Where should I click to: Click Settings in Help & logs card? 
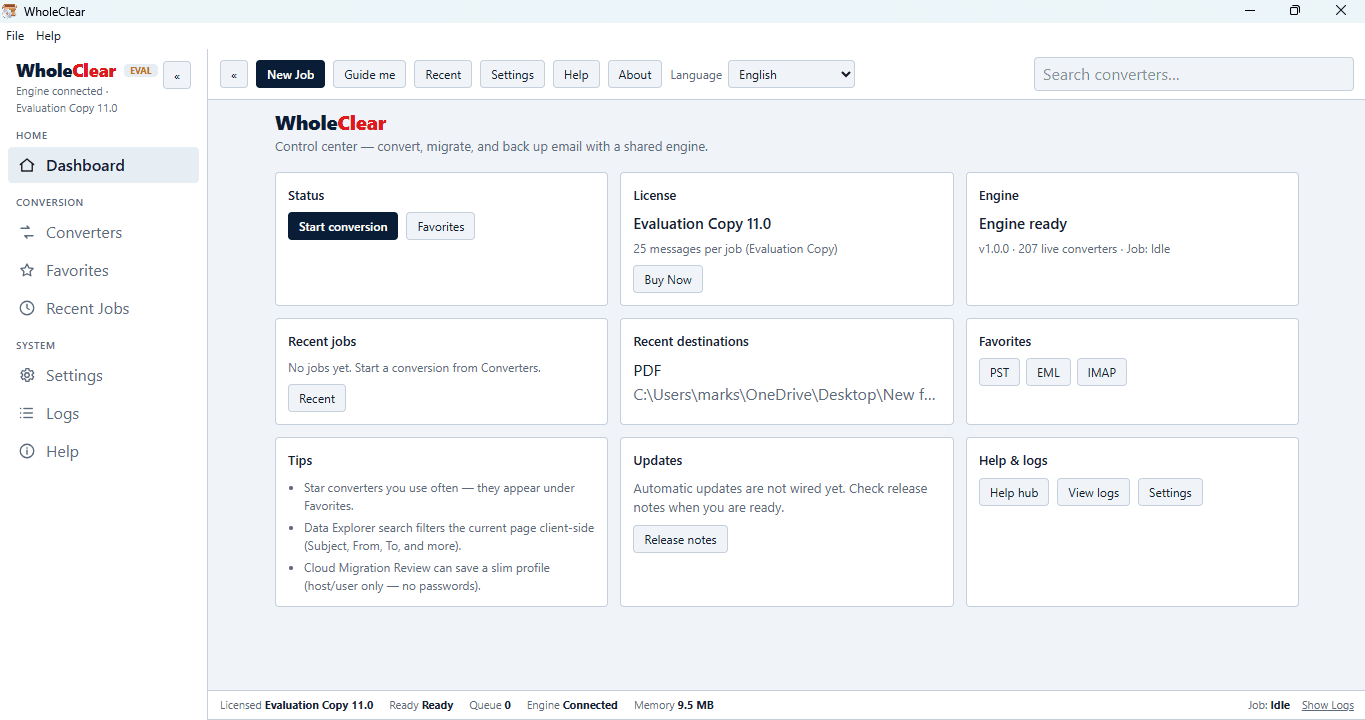[x=1170, y=492]
